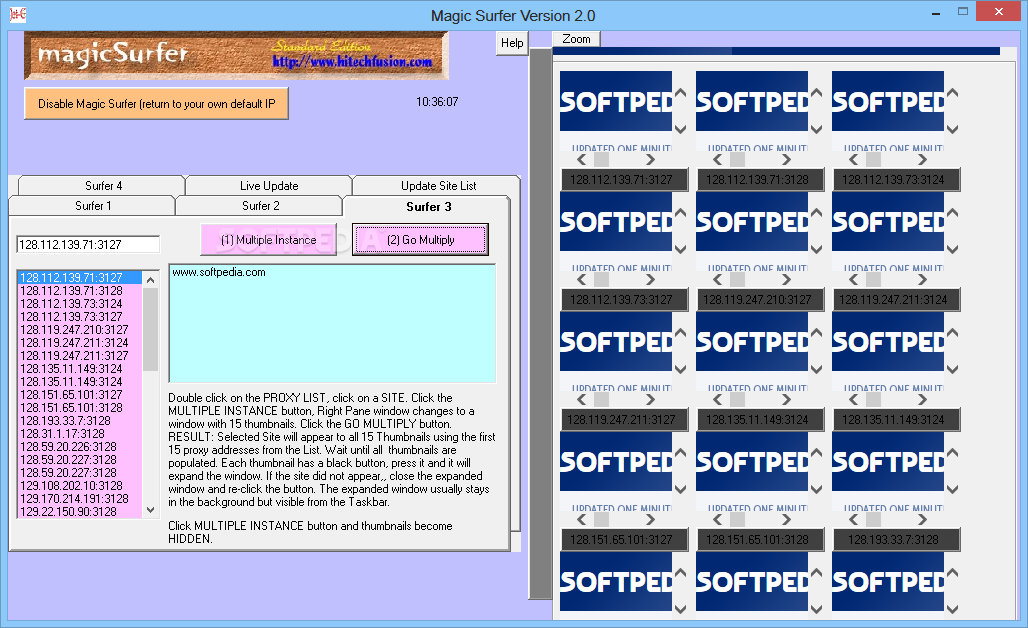Click right arrow under thumbnail above 128.119.247.210:3127 button

[786, 279]
